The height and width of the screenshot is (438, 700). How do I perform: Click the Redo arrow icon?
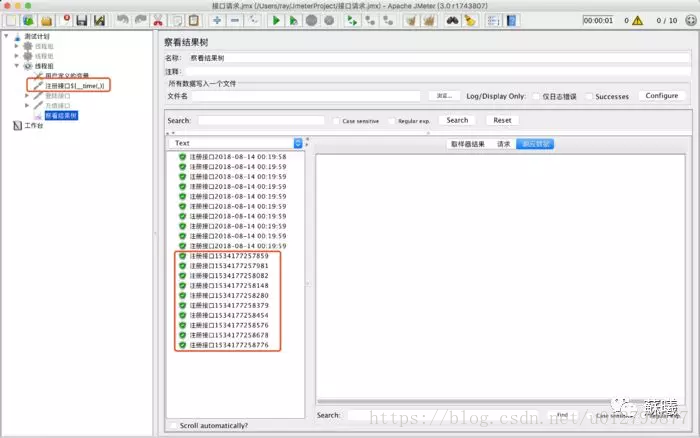pos(141,21)
